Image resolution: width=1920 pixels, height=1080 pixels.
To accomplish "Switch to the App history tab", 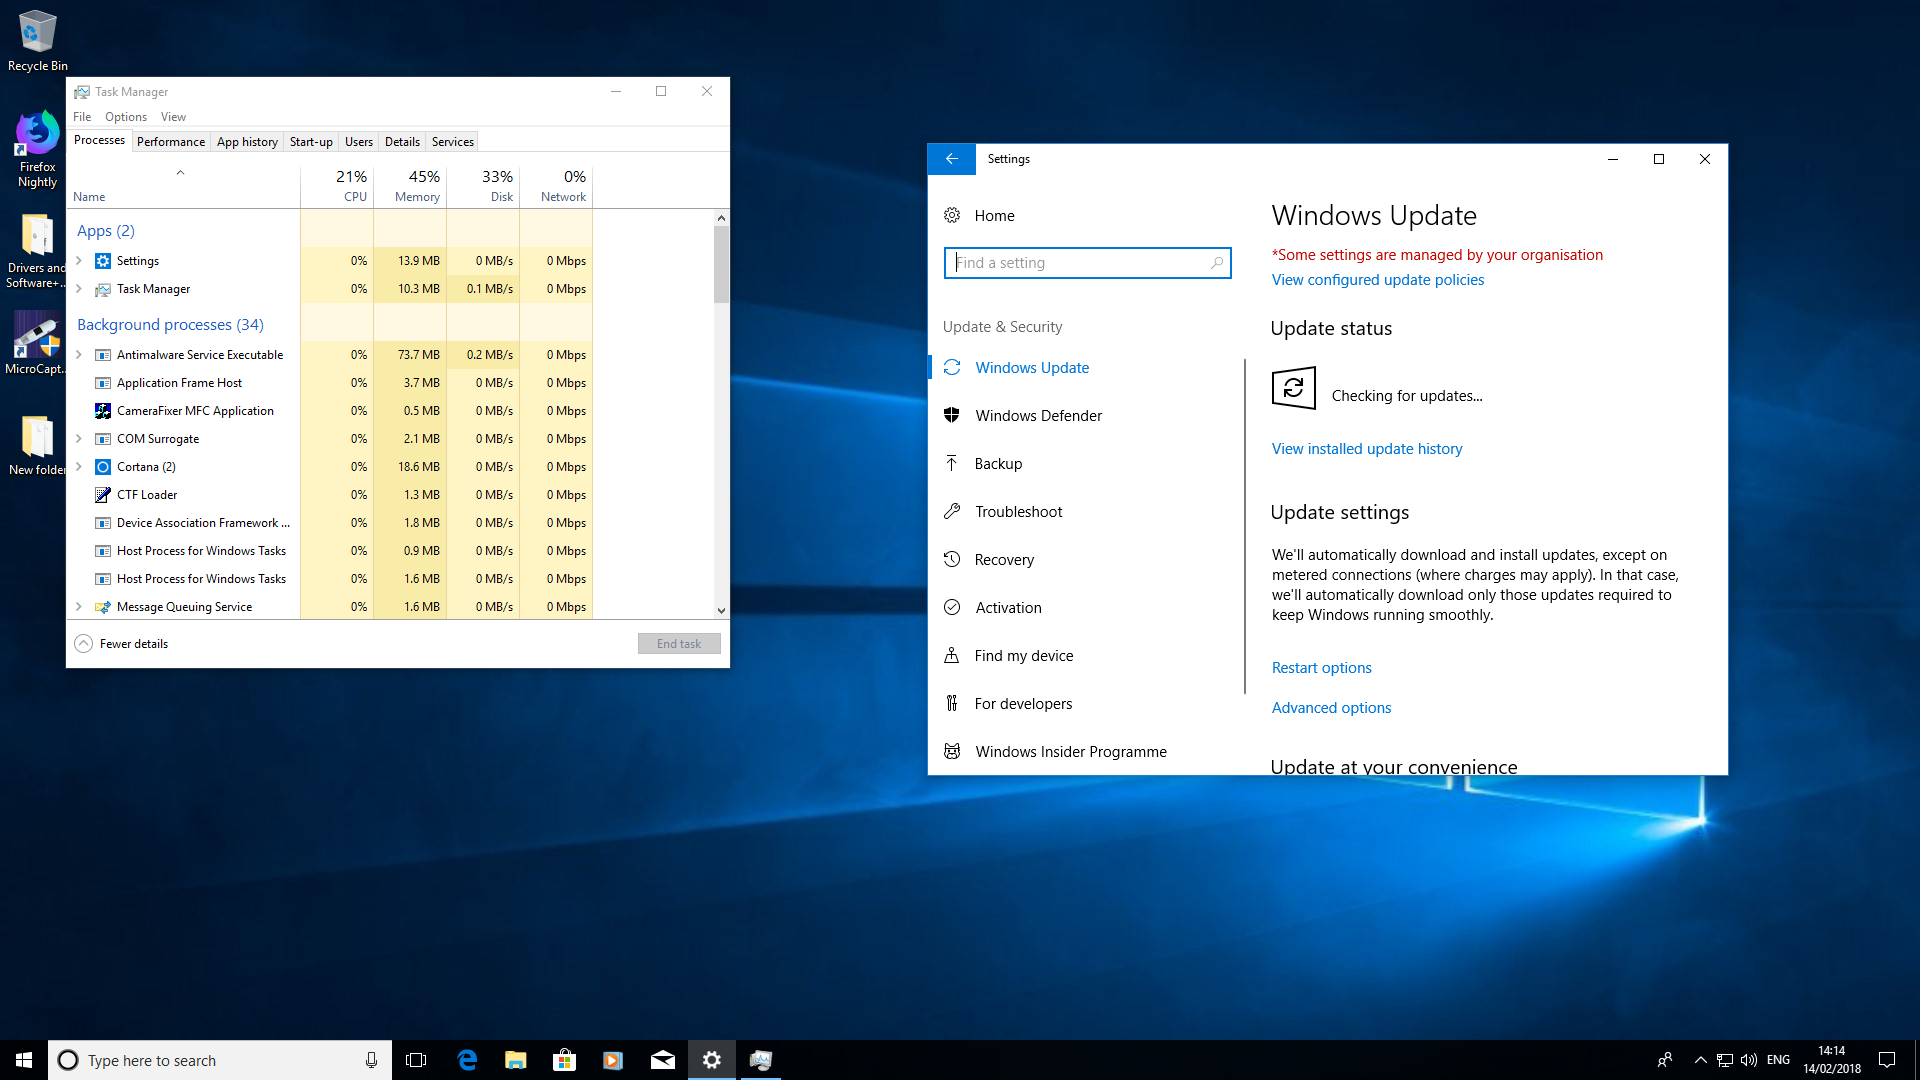I will pyautogui.click(x=247, y=142).
